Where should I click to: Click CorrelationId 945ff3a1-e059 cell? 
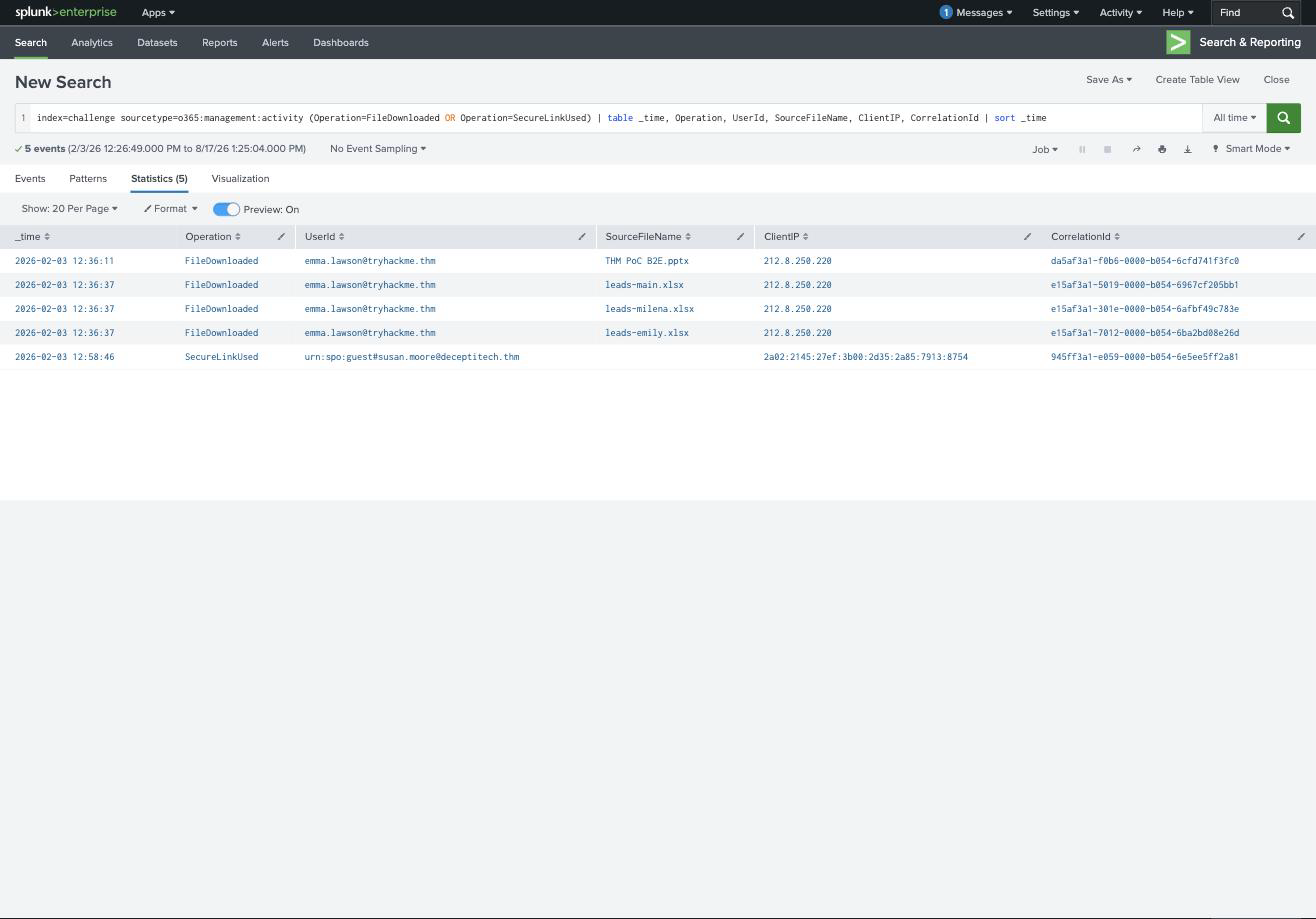[1145, 357]
